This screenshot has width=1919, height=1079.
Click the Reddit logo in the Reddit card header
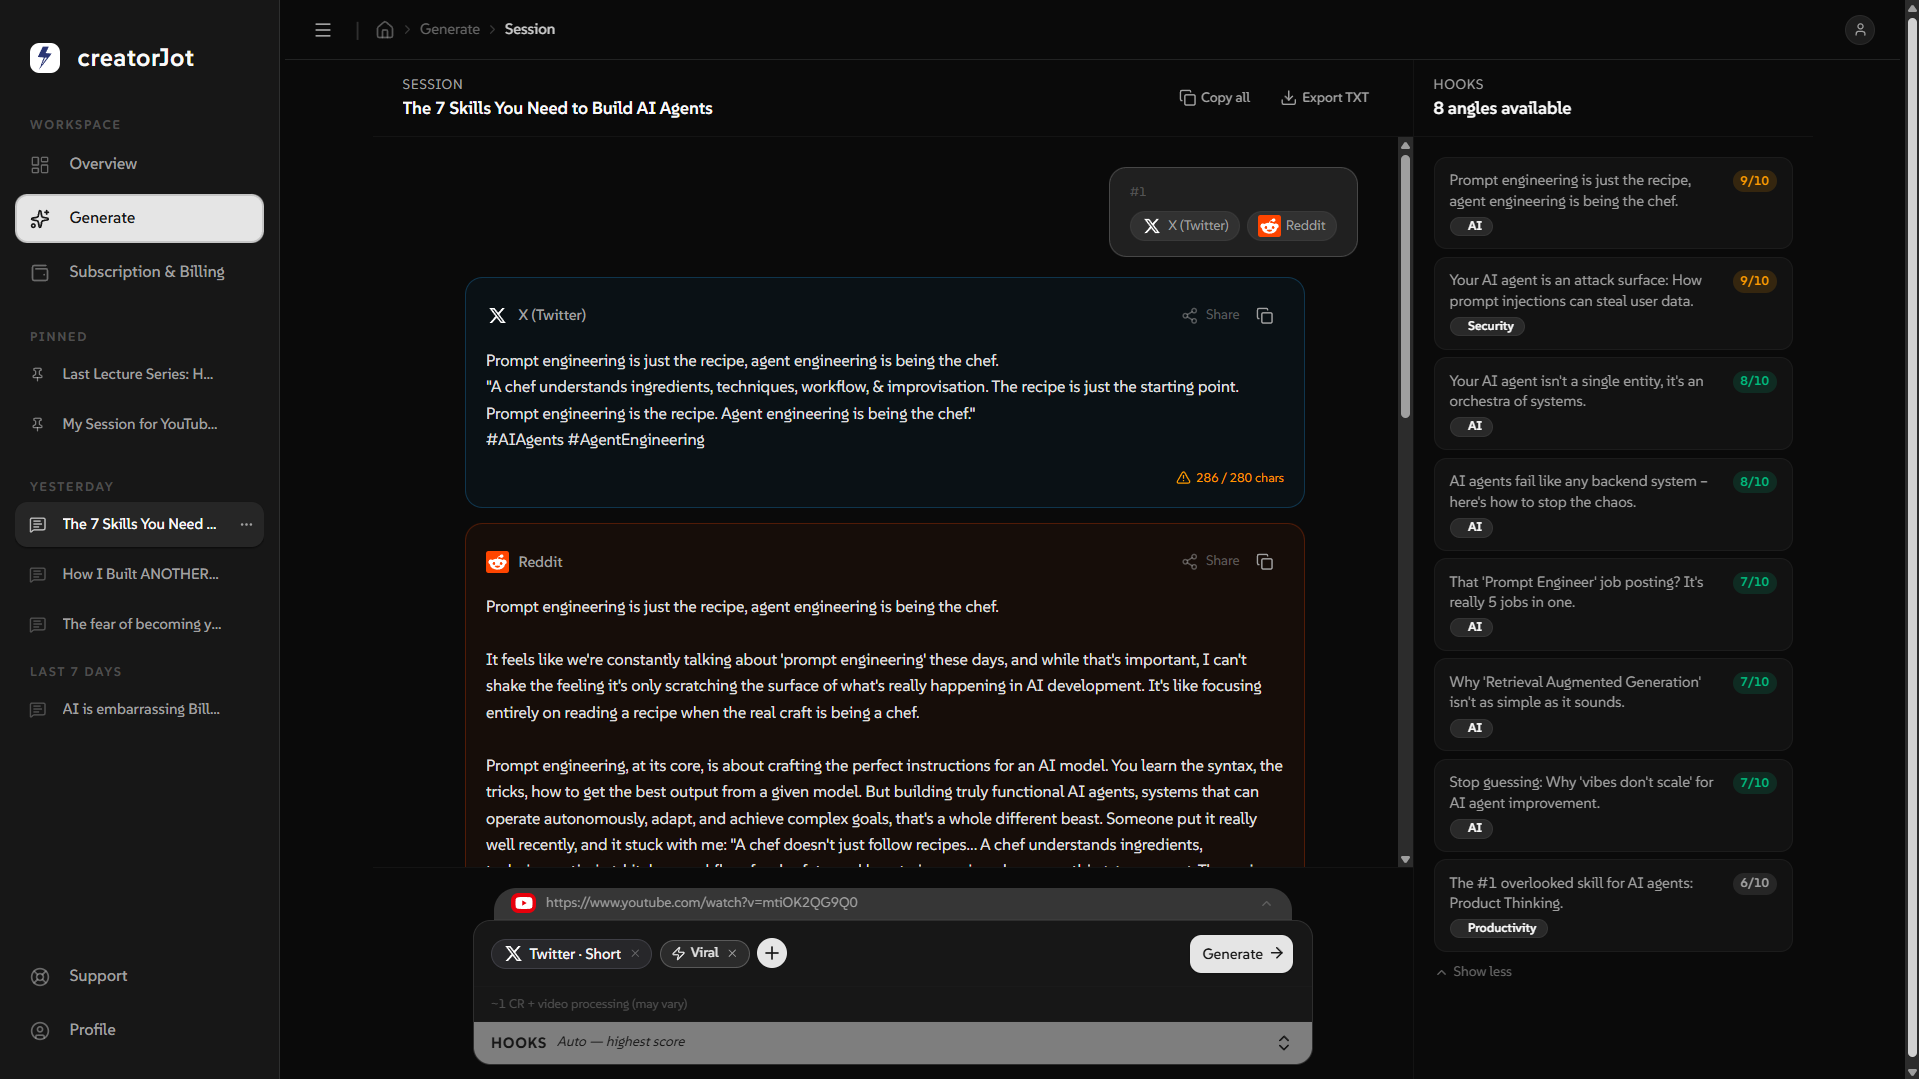(498, 562)
